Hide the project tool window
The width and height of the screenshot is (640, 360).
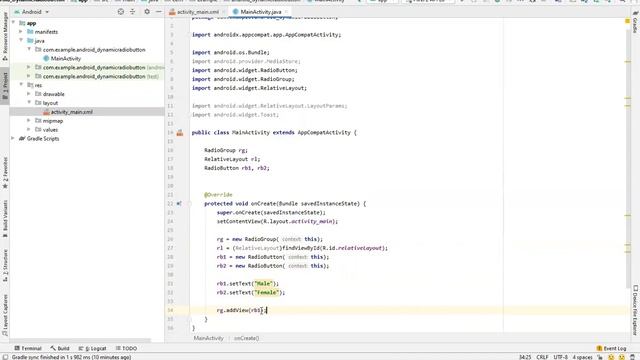click(159, 12)
